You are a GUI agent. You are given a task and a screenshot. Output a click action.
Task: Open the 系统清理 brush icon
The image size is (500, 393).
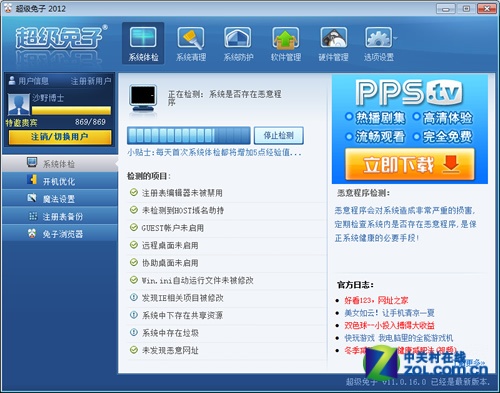[x=191, y=38]
